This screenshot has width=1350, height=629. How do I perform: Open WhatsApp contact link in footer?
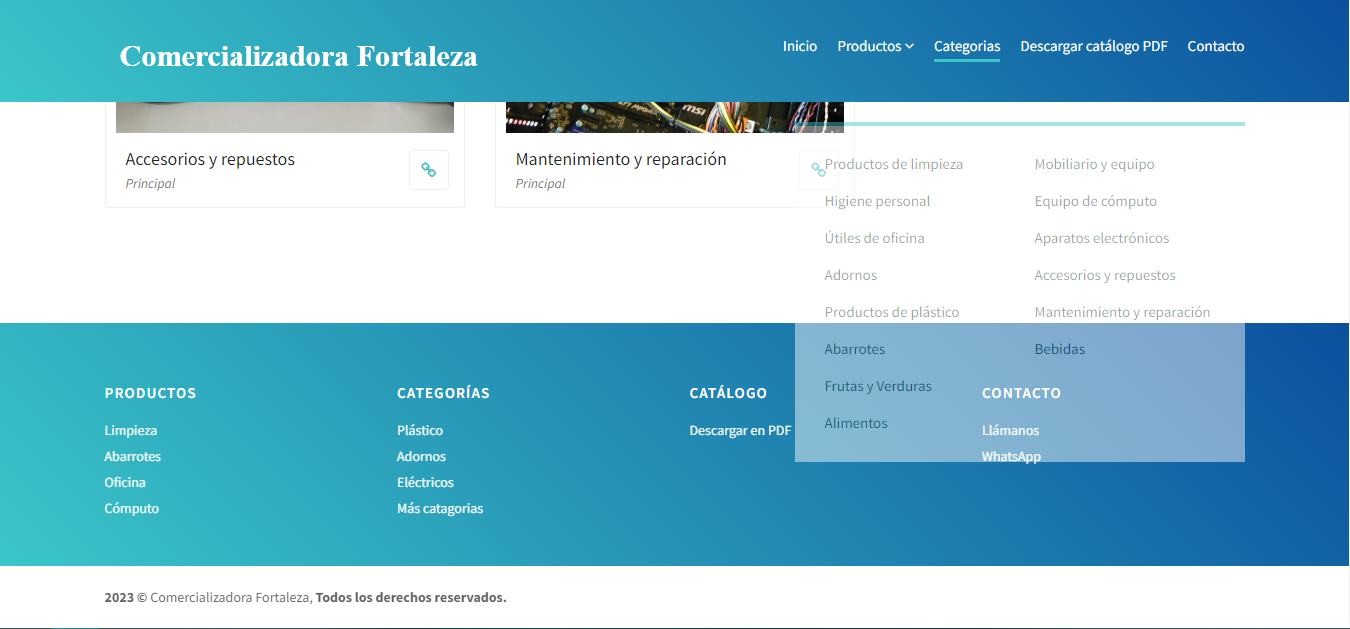tap(1010, 456)
